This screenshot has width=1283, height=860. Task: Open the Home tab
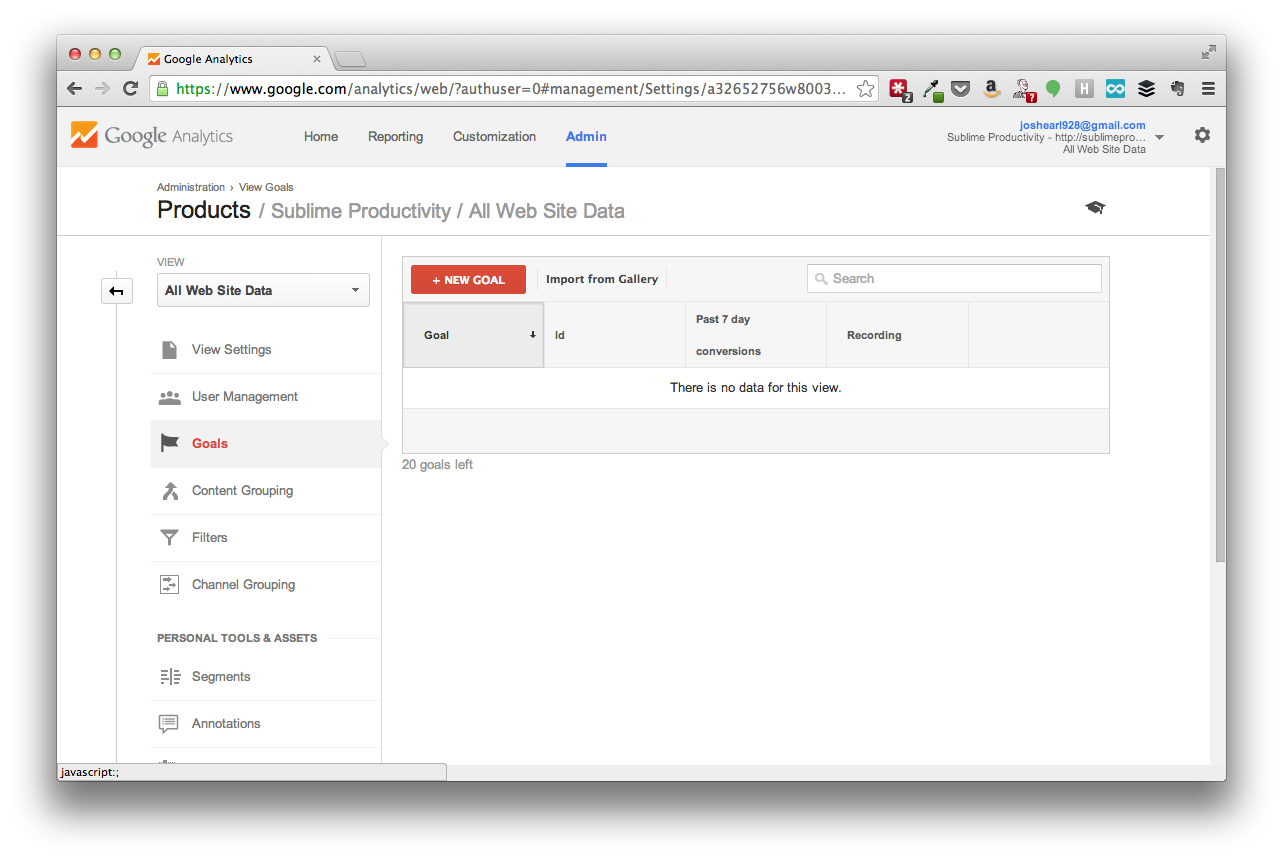[321, 137]
